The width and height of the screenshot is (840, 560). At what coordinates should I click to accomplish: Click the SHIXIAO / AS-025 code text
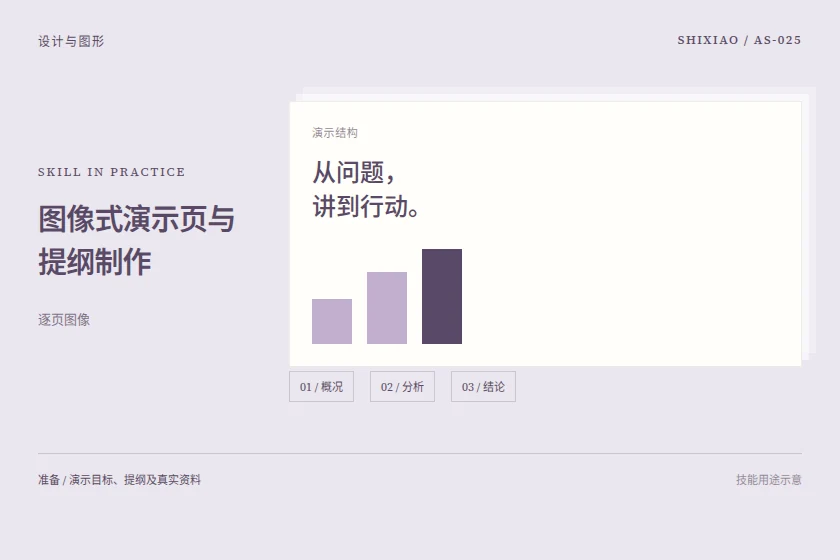pos(739,40)
